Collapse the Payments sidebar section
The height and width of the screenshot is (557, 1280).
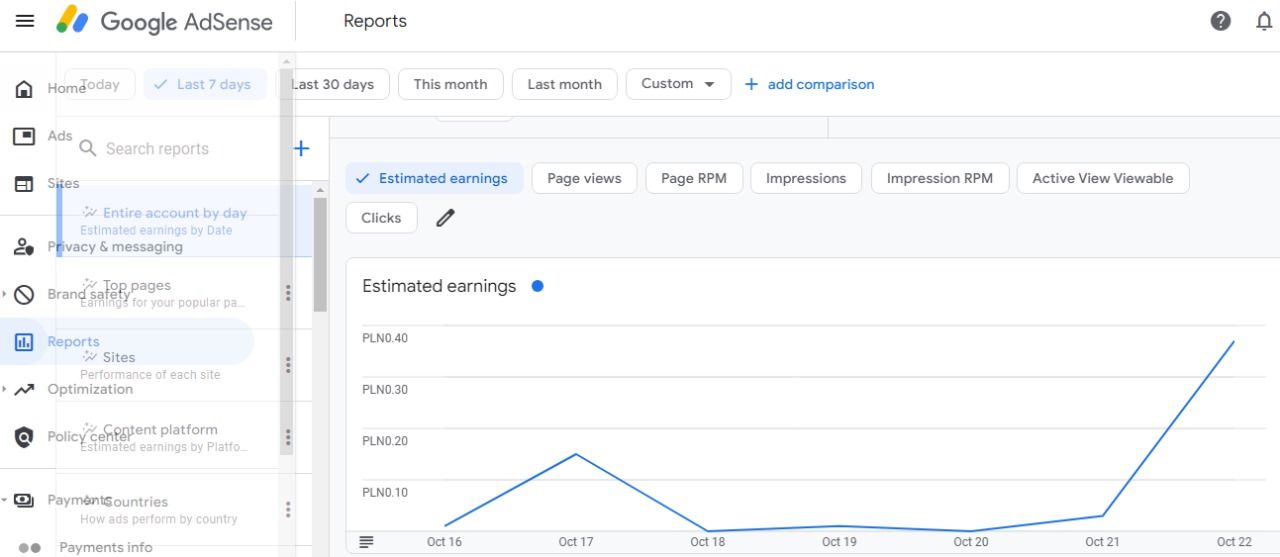4,500
